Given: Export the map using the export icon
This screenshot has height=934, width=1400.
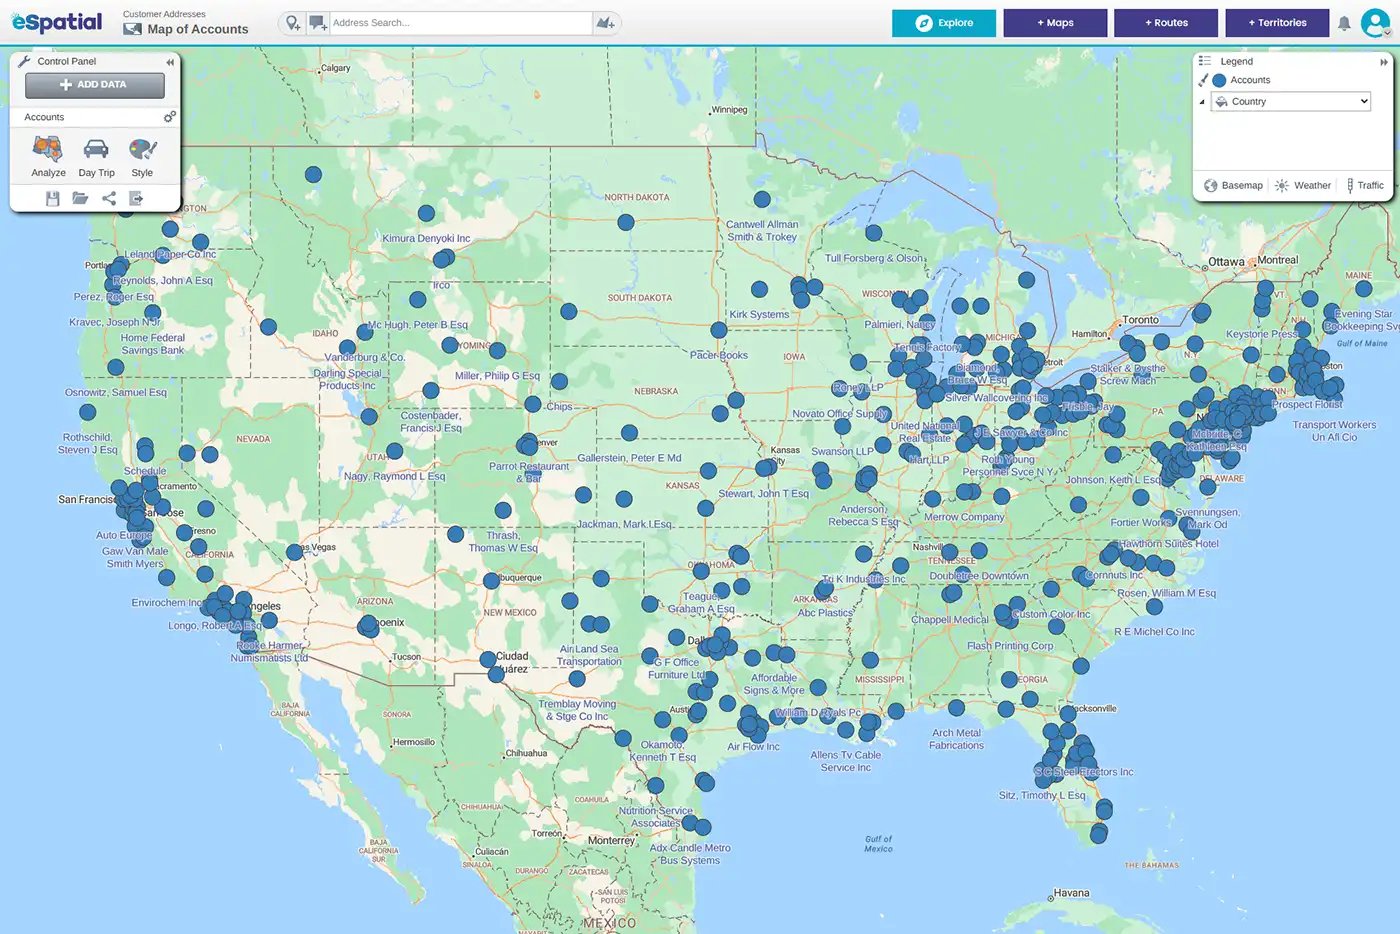Looking at the screenshot, I should coord(136,199).
